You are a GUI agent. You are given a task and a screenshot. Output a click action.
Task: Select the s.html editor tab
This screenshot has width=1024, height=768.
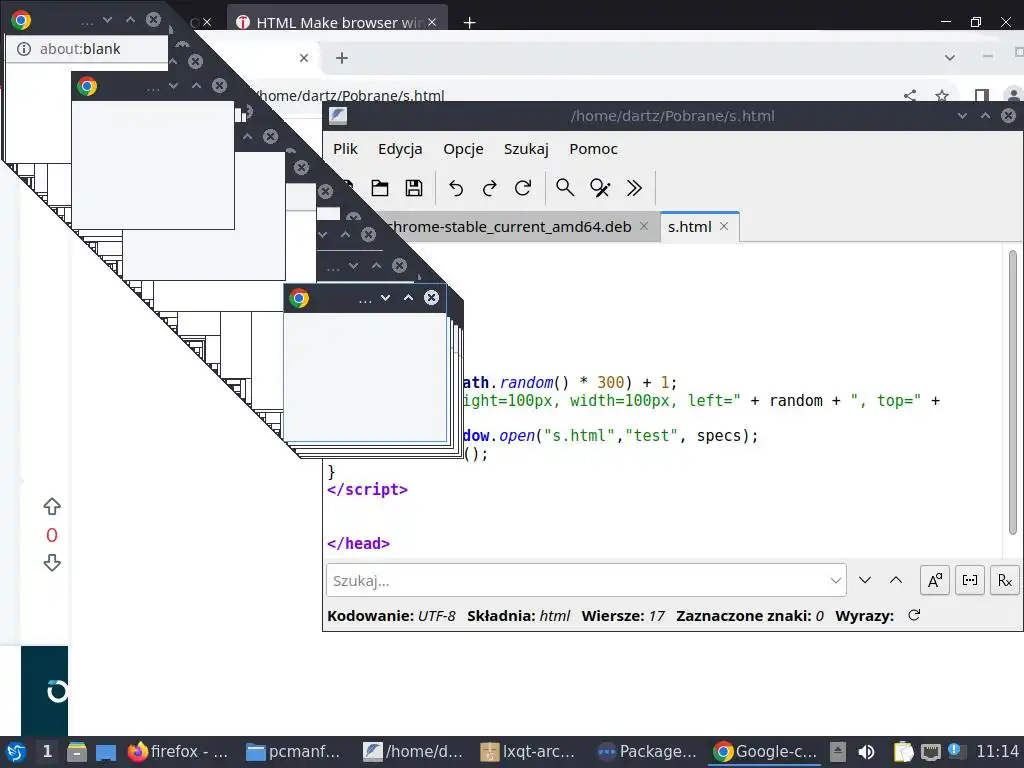[x=690, y=227]
